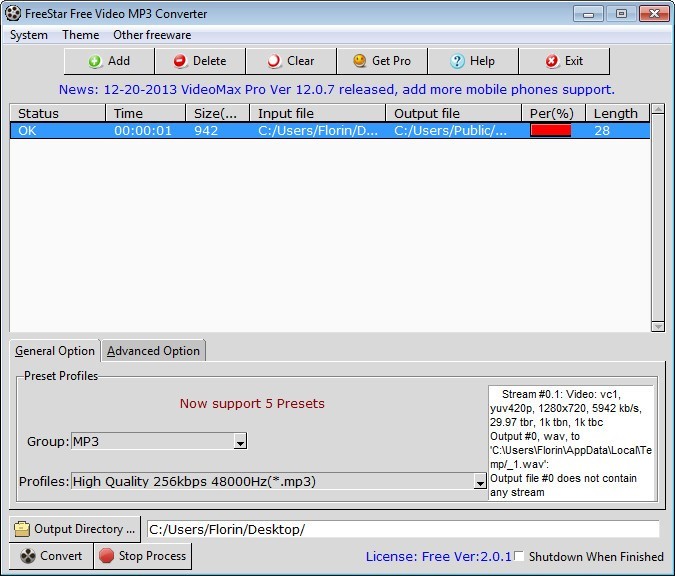Image resolution: width=675 pixels, height=576 pixels.
Task: Expand the Profiles High Quality dropdown
Action: click(480, 481)
